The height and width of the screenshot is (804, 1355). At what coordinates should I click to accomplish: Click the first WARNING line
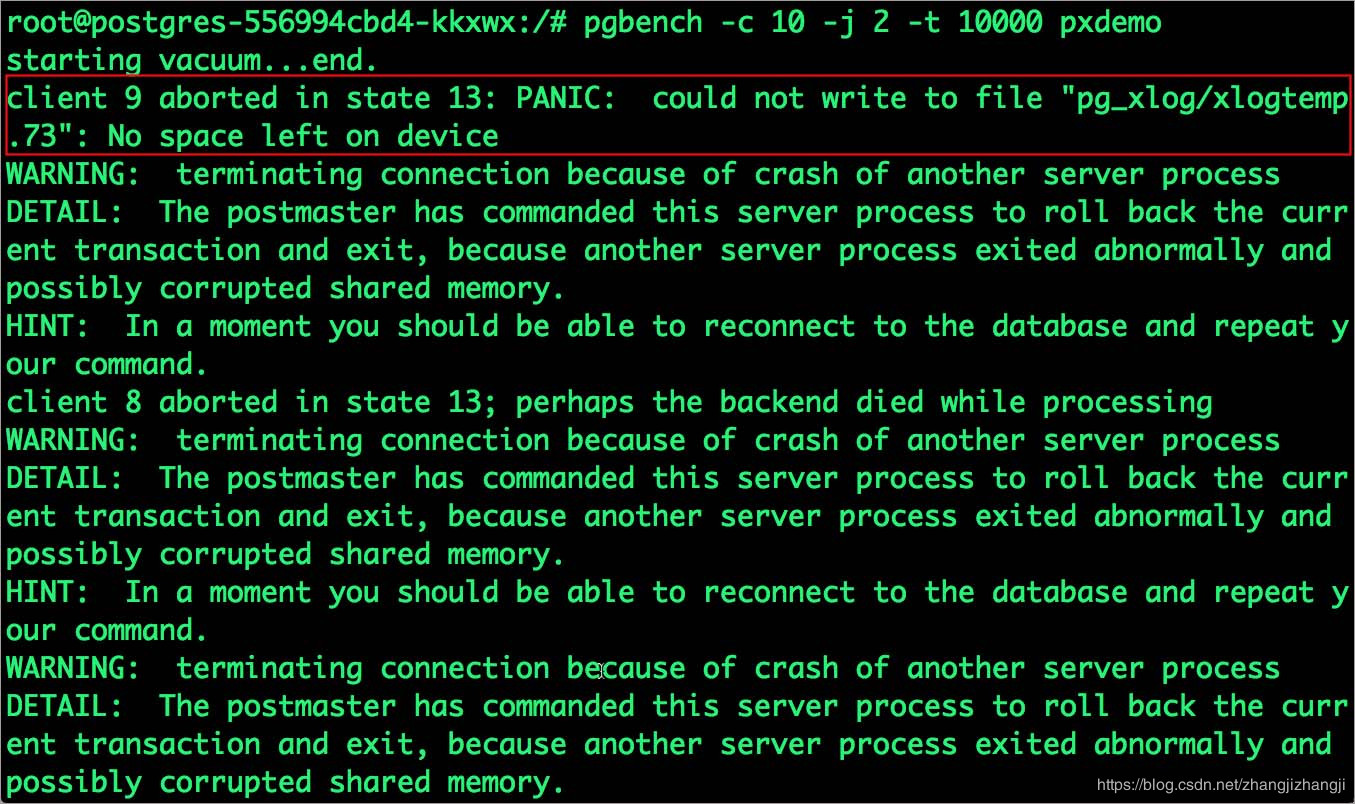click(643, 174)
